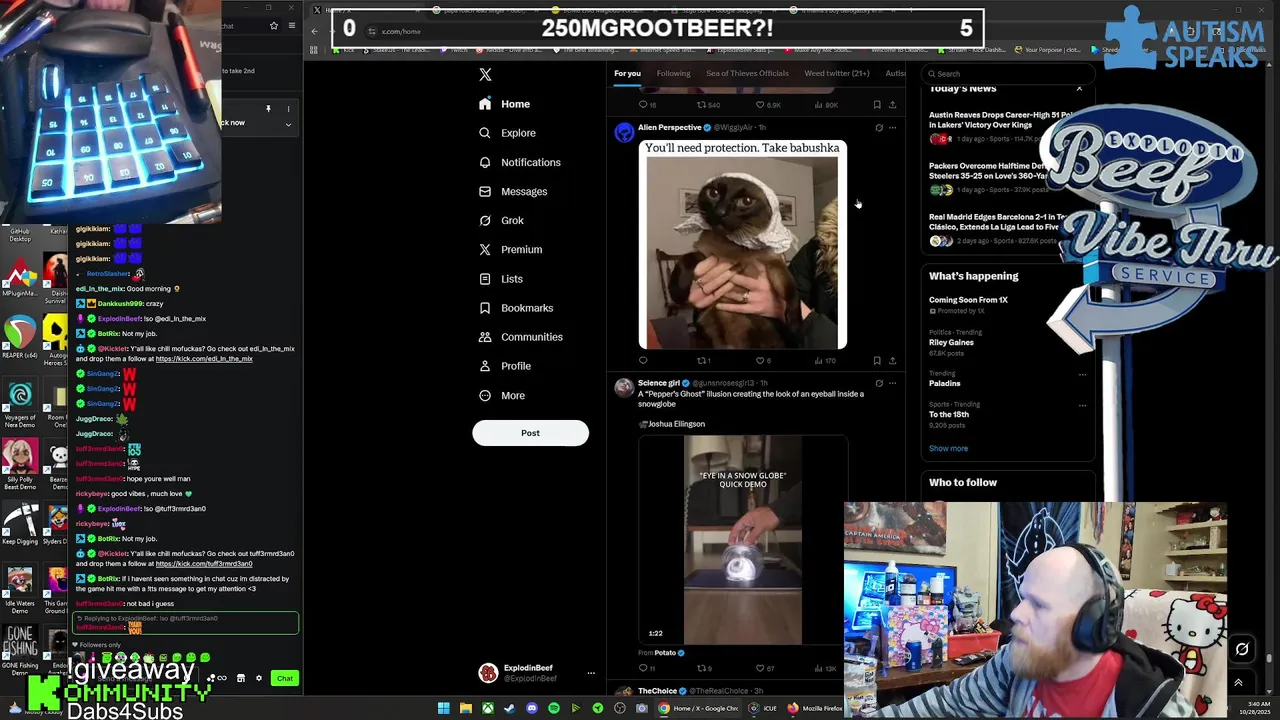This screenshot has height=720, width=1280.
Task: Switch to the Following tab
Action: coord(673,73)
